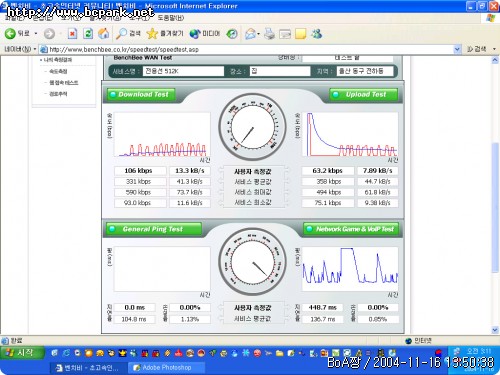Click the Stop loading red X icon

click(72, 33)
